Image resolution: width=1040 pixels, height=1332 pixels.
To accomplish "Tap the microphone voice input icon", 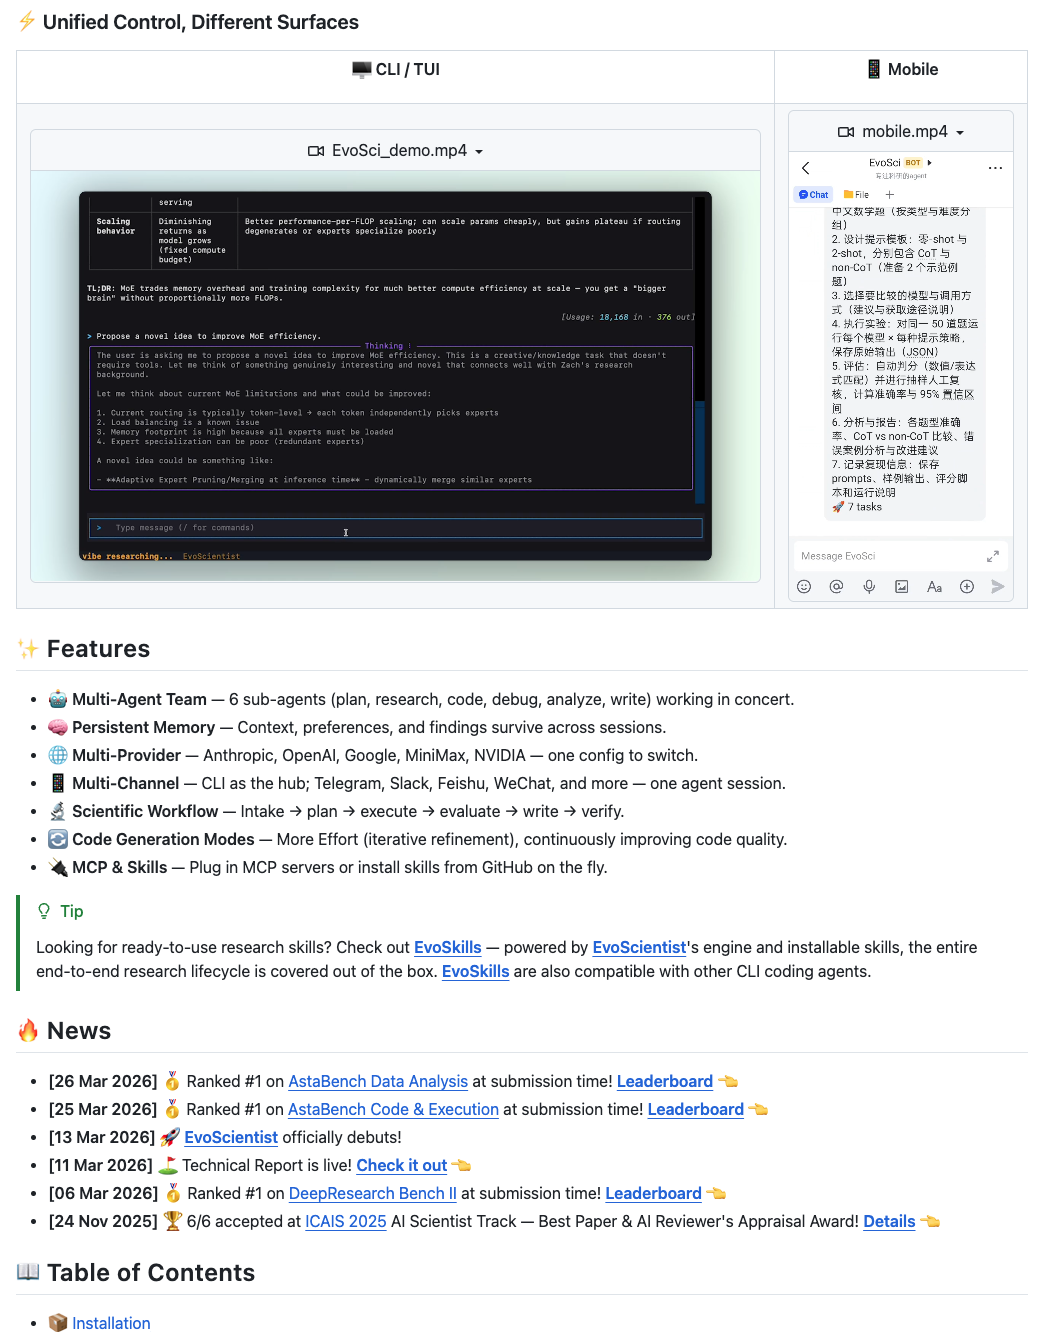I will click(869, 587).
